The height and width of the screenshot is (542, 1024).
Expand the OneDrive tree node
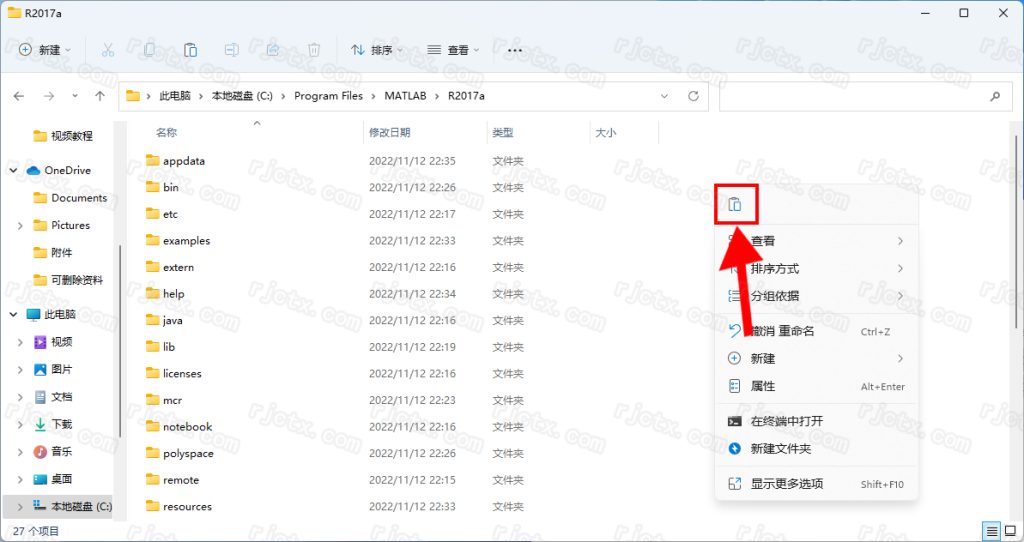coord(14,170)
